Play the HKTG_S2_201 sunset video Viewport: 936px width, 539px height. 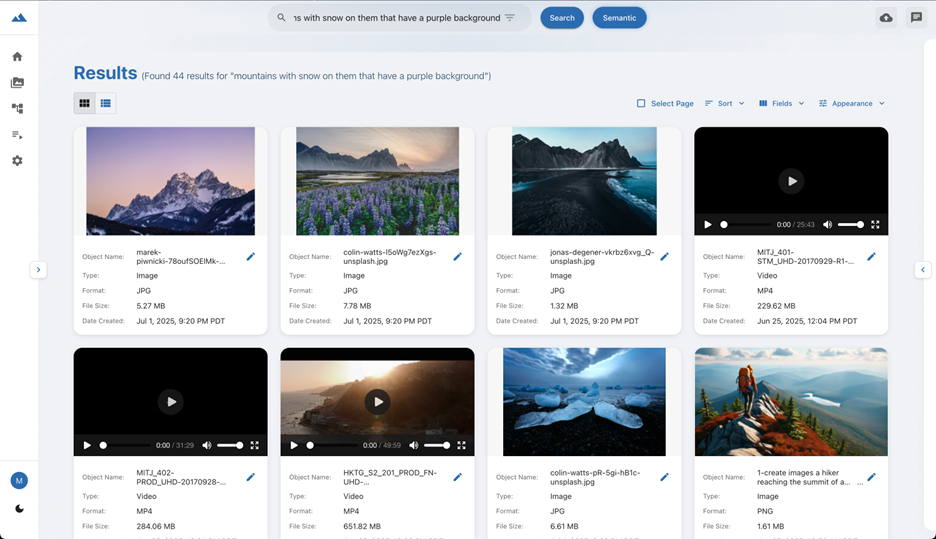[378, 401]
